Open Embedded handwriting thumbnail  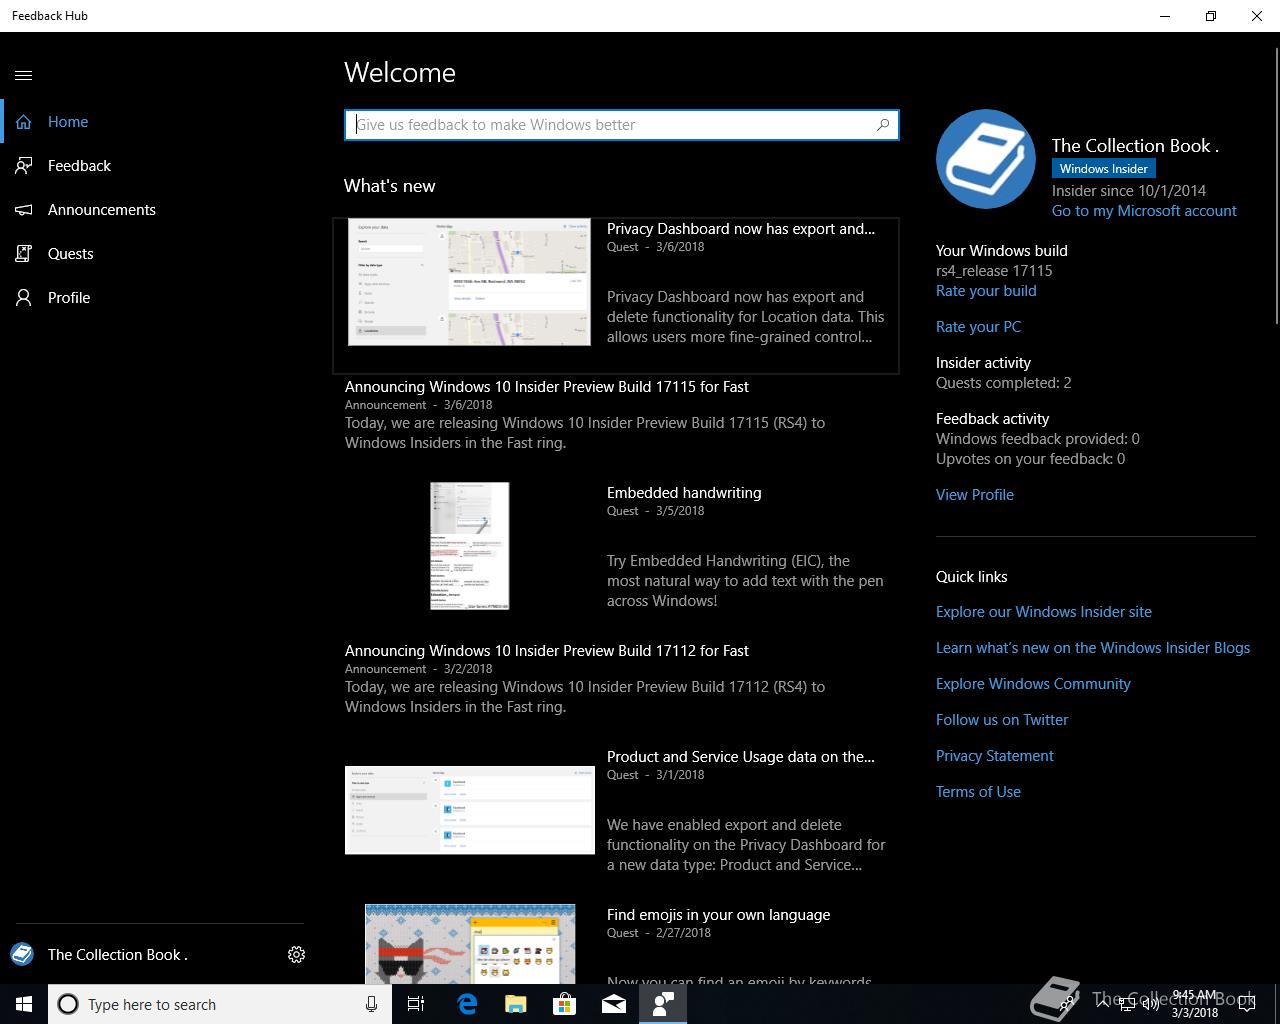pos(470,546)
